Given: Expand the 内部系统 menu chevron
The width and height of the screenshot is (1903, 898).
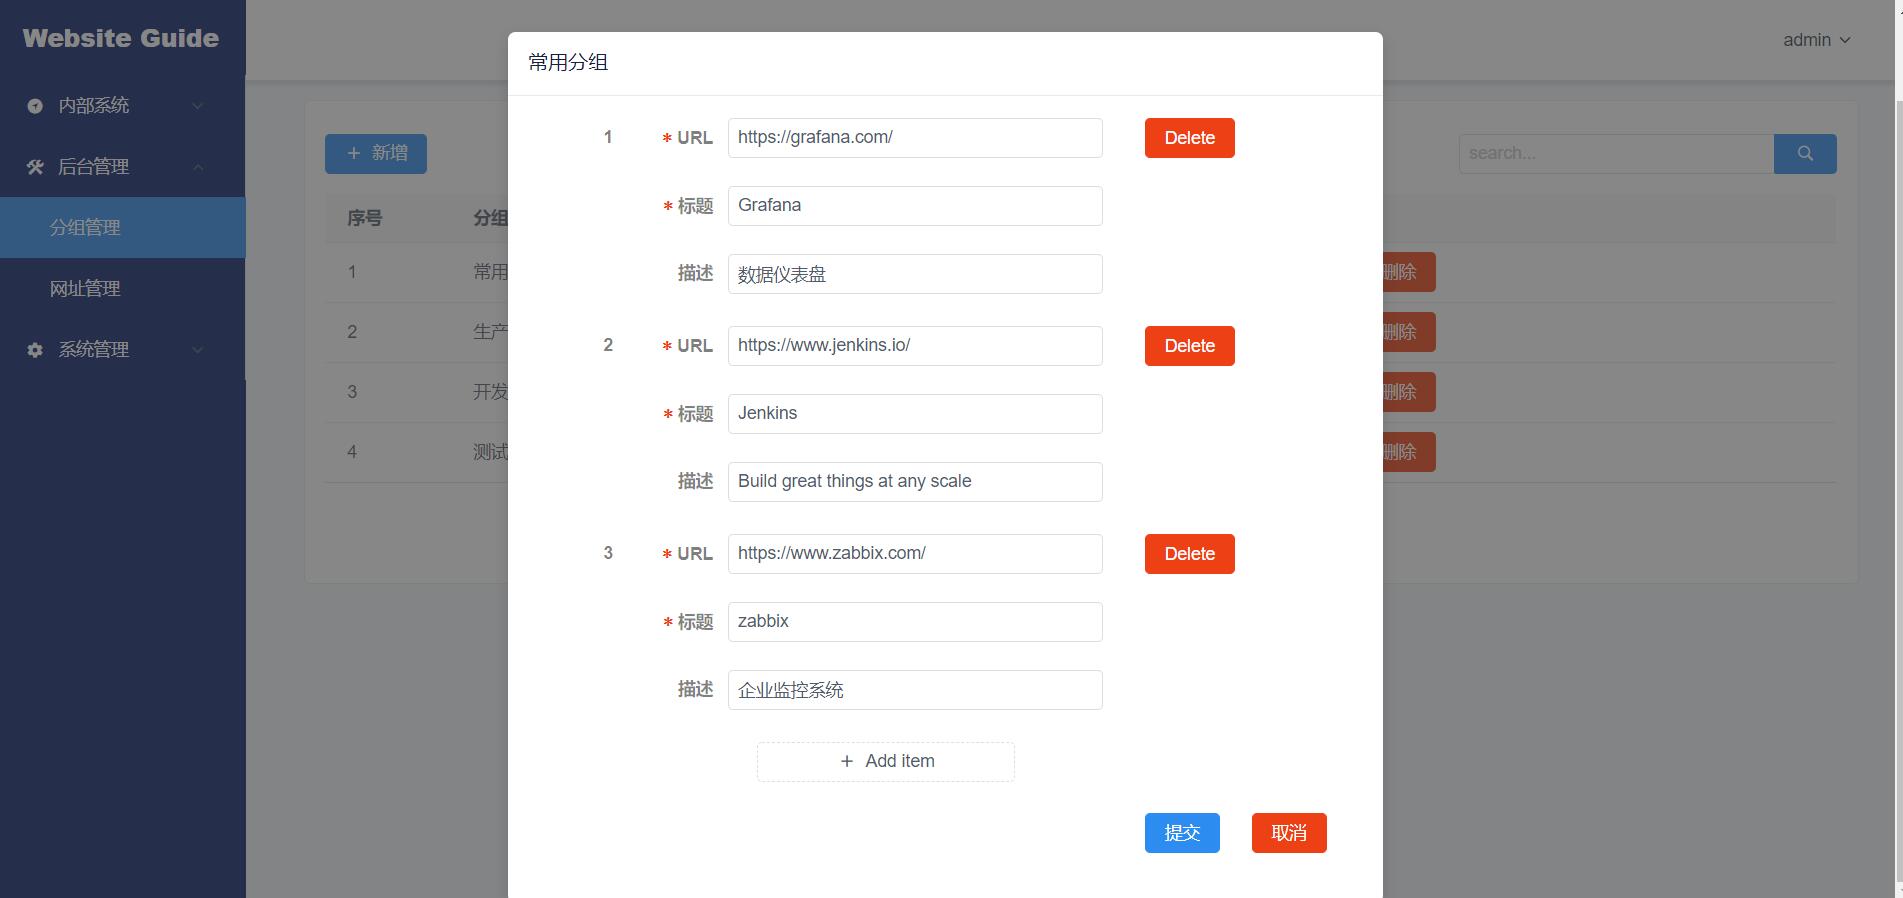Looking at the screenshot, I should point(198,106).
